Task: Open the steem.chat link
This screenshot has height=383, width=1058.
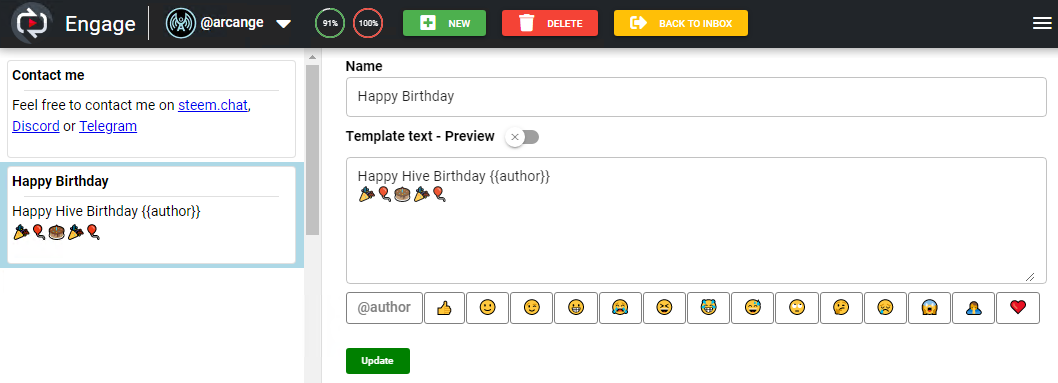Action: (213, 106)
